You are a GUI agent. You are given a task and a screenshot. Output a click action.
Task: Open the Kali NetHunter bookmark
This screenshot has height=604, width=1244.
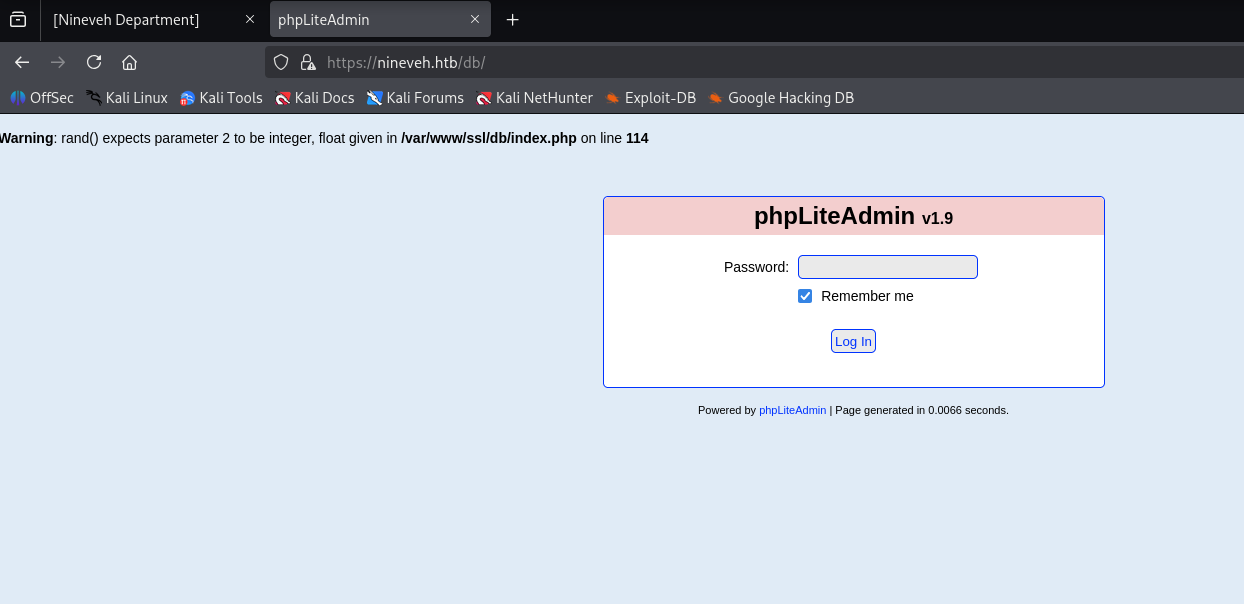tap(535, 98)
